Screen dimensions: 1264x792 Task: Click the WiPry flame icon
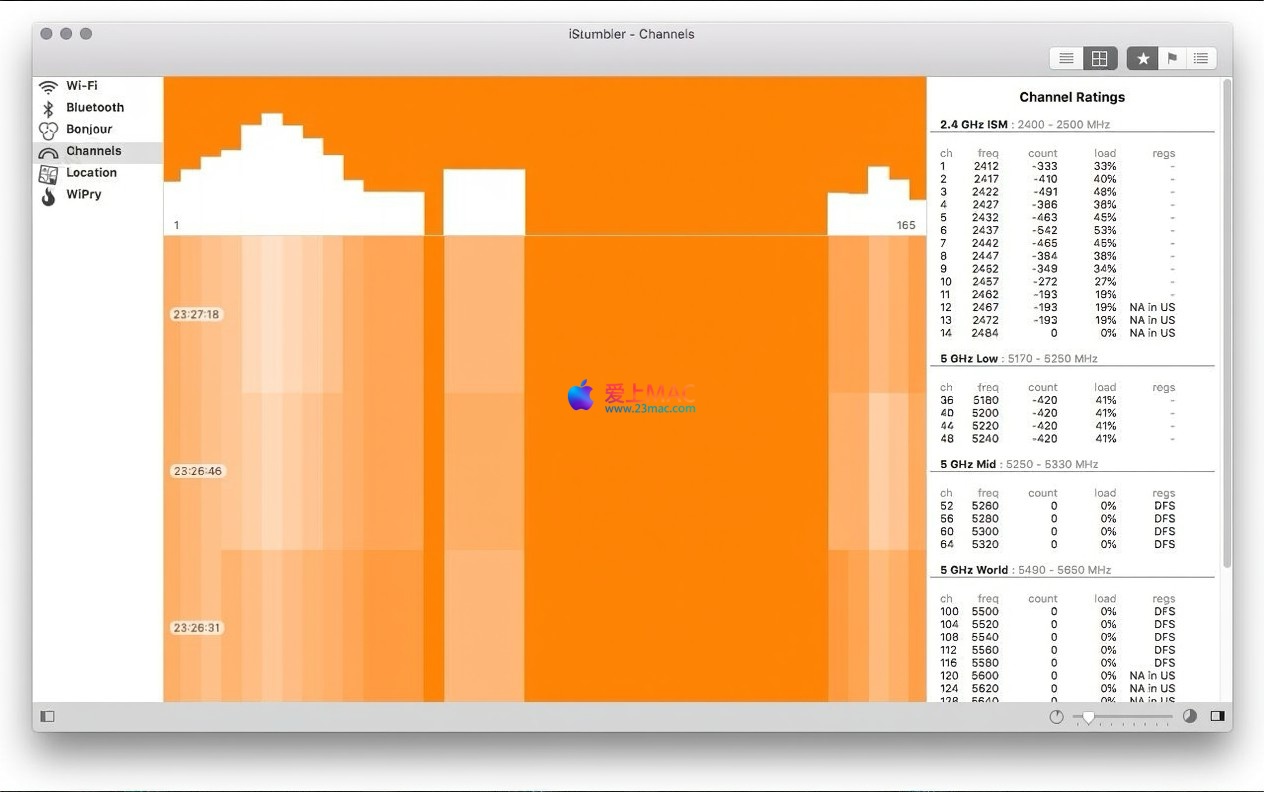click(x=48, y=195)
